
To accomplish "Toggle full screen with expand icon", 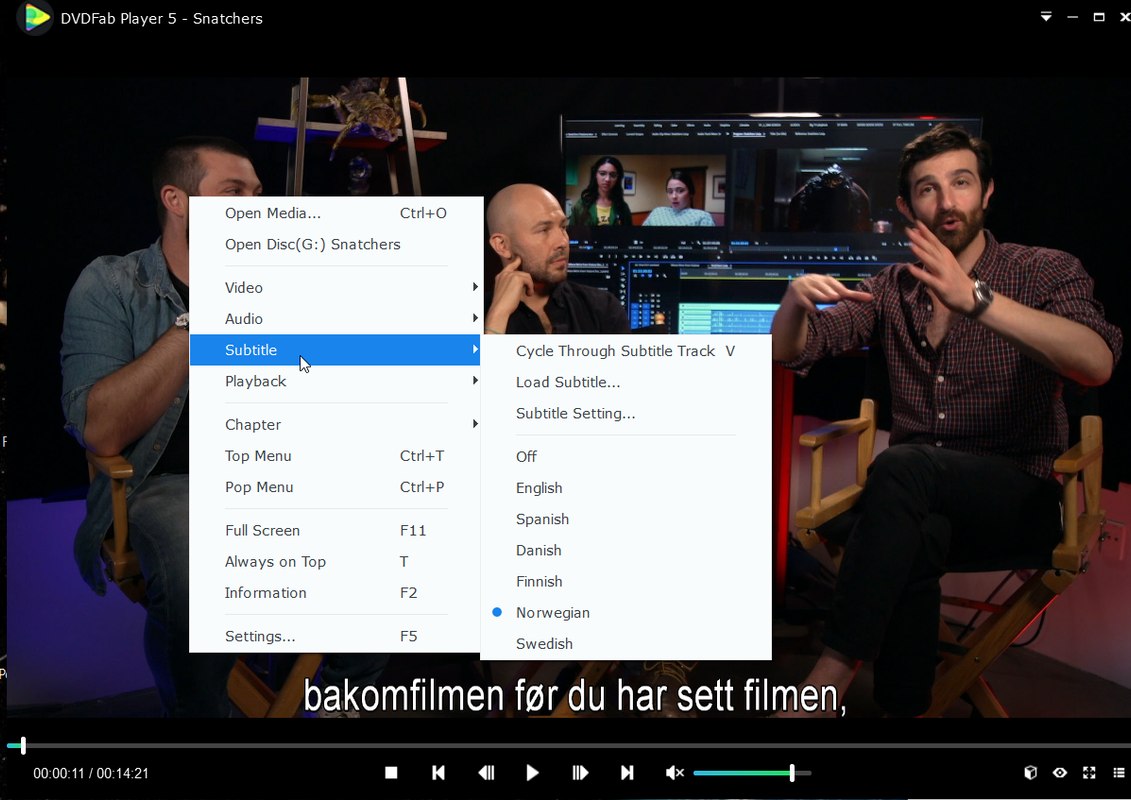I will point(1089,773).
